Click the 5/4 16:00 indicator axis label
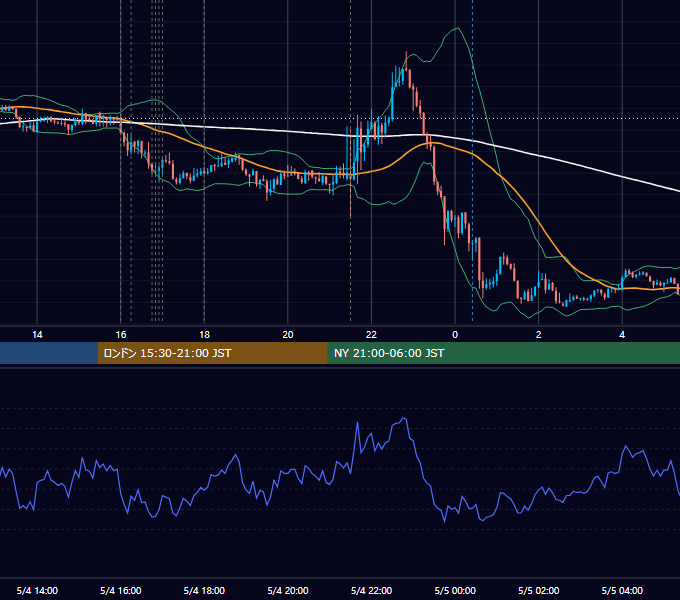This screenshot has width=680, height=600. click(x=121, y=590)
